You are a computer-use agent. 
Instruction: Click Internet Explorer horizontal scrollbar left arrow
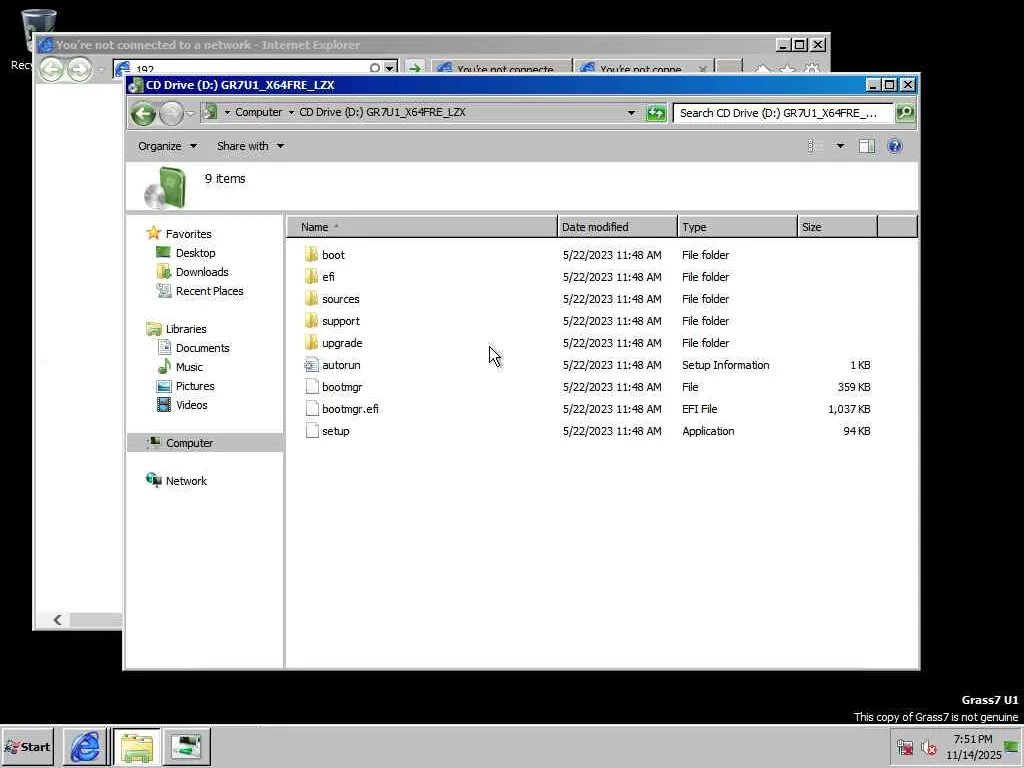pyautogui.click(x=57, y=620)
